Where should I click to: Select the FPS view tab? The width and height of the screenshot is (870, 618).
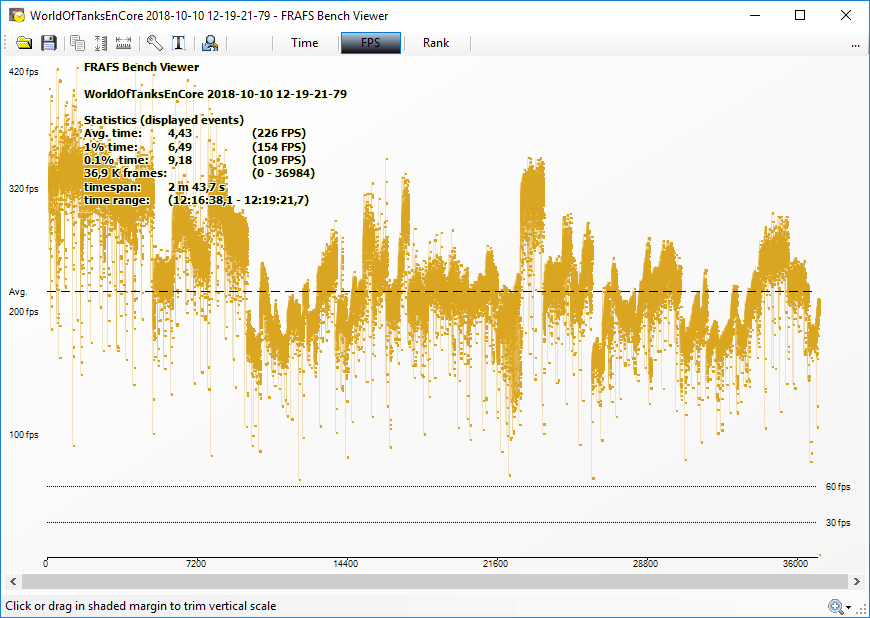tap(370, 43)
